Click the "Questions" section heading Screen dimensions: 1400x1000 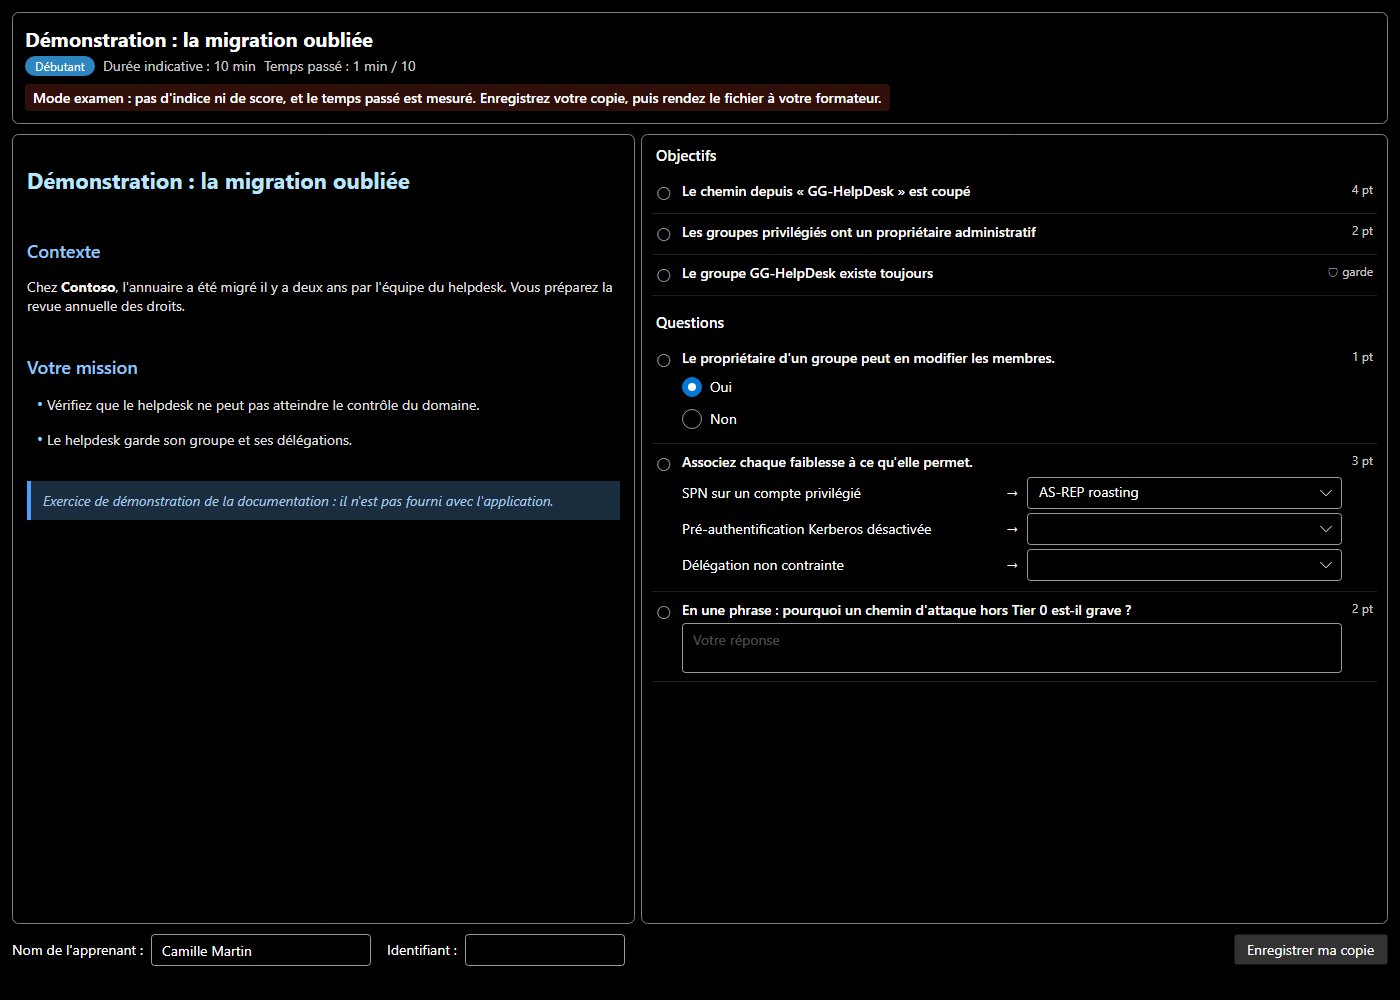pos(690,323)
